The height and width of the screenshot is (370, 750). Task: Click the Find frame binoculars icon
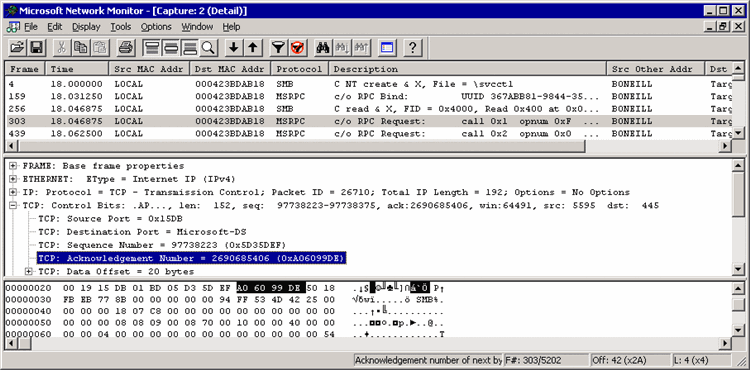323,47
